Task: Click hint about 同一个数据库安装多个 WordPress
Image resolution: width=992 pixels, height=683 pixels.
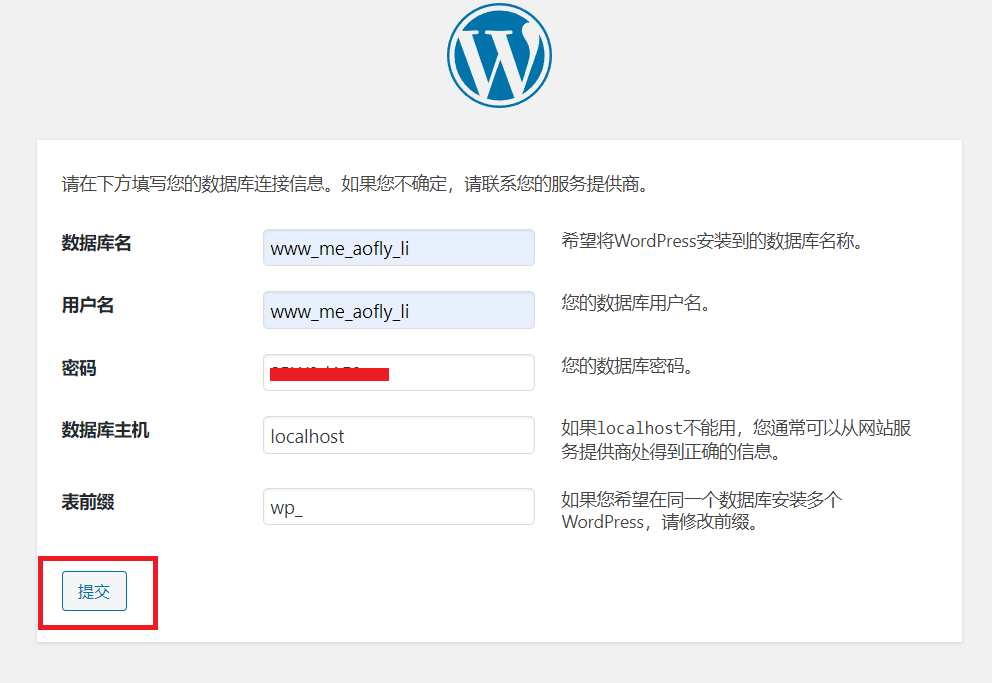Action: 702,511
